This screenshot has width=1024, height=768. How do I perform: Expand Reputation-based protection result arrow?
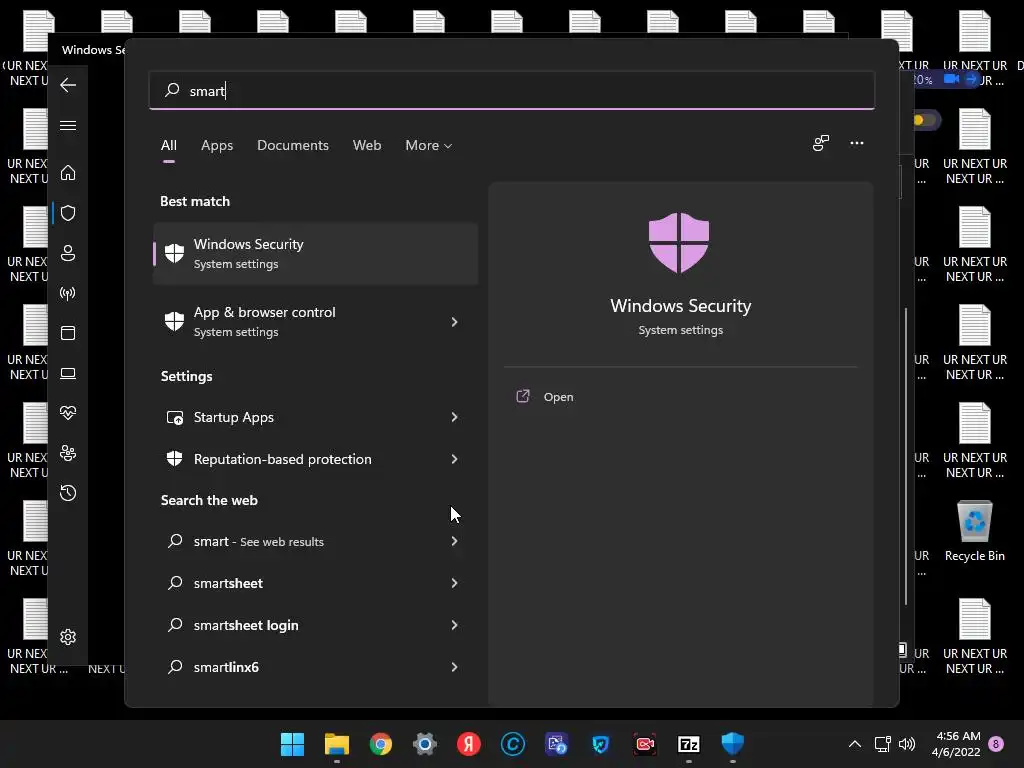(x=455, y=459)
